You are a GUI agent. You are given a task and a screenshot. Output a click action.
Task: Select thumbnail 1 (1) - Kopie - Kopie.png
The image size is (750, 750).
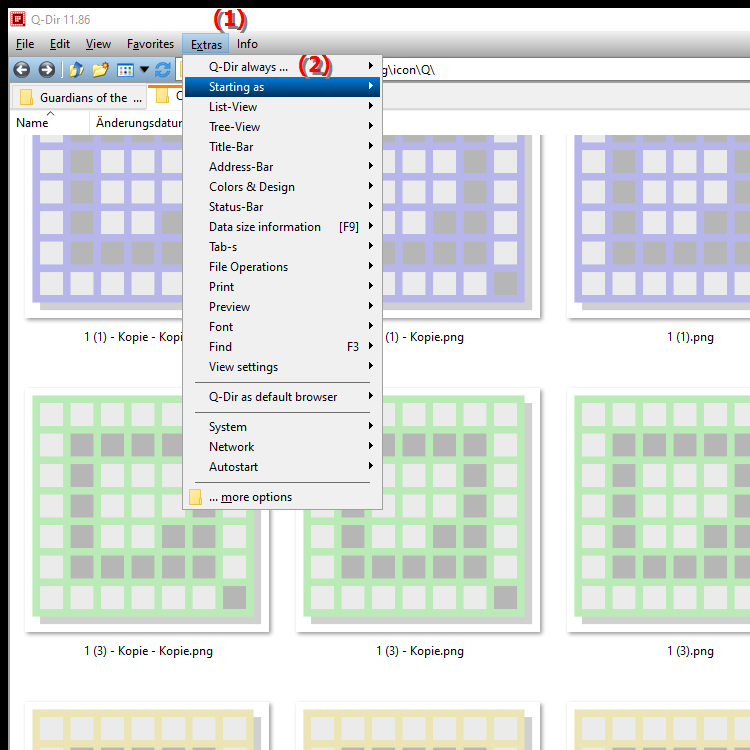(x=104, y=226)
